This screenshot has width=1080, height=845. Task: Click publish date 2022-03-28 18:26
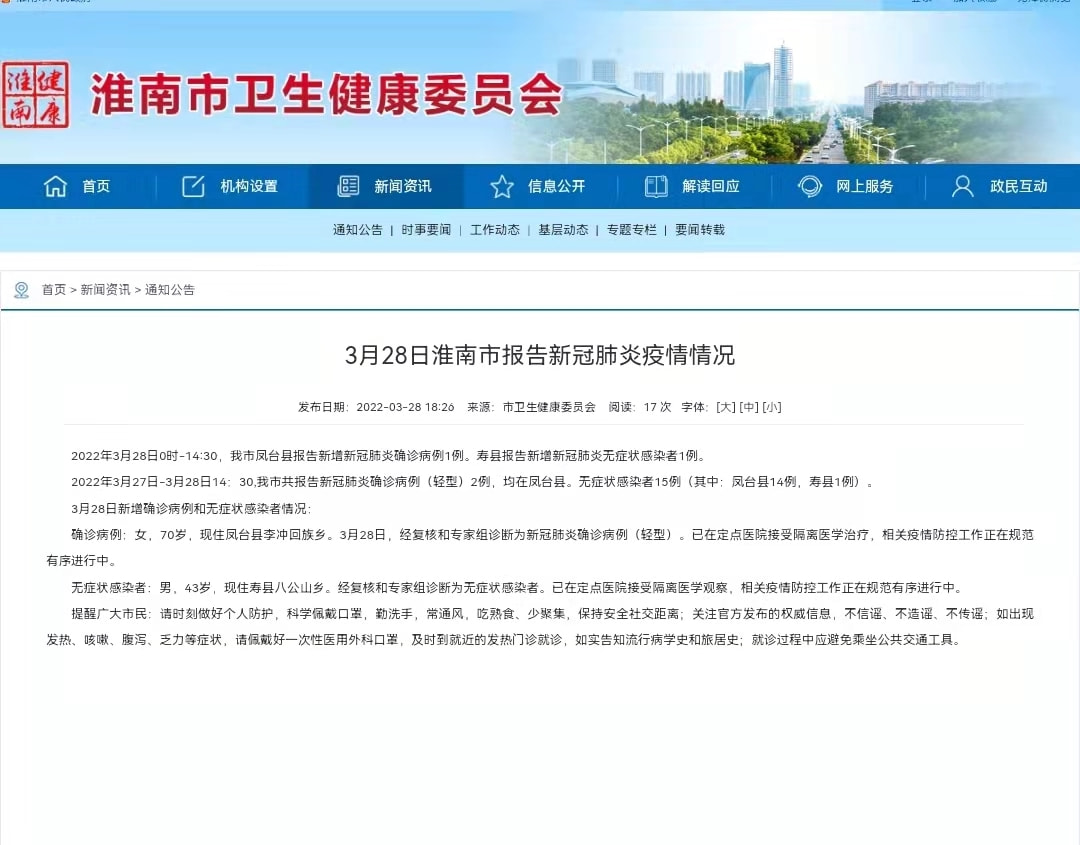tap(405, 407)
